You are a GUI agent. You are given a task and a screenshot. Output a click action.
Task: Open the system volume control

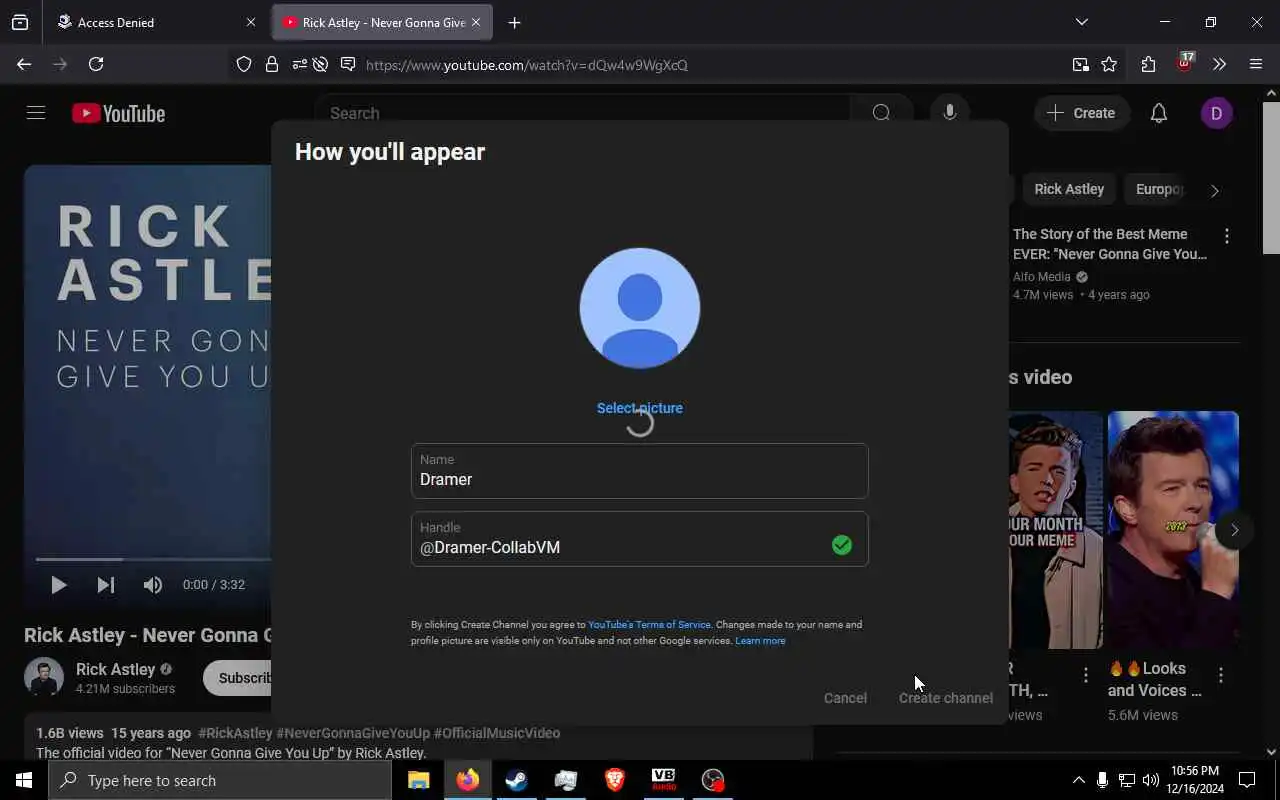pyautogui.click(x=1151, y=780)
